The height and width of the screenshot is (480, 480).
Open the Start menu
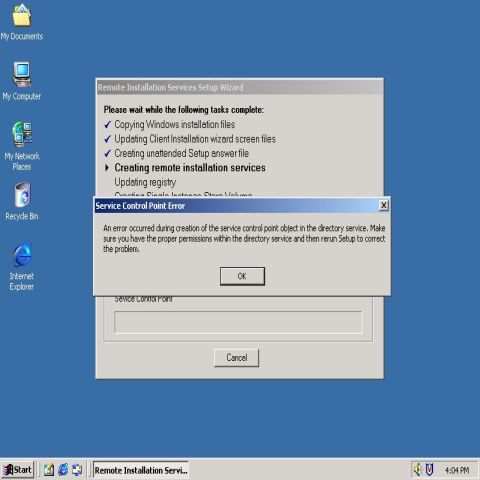(18, 470)
